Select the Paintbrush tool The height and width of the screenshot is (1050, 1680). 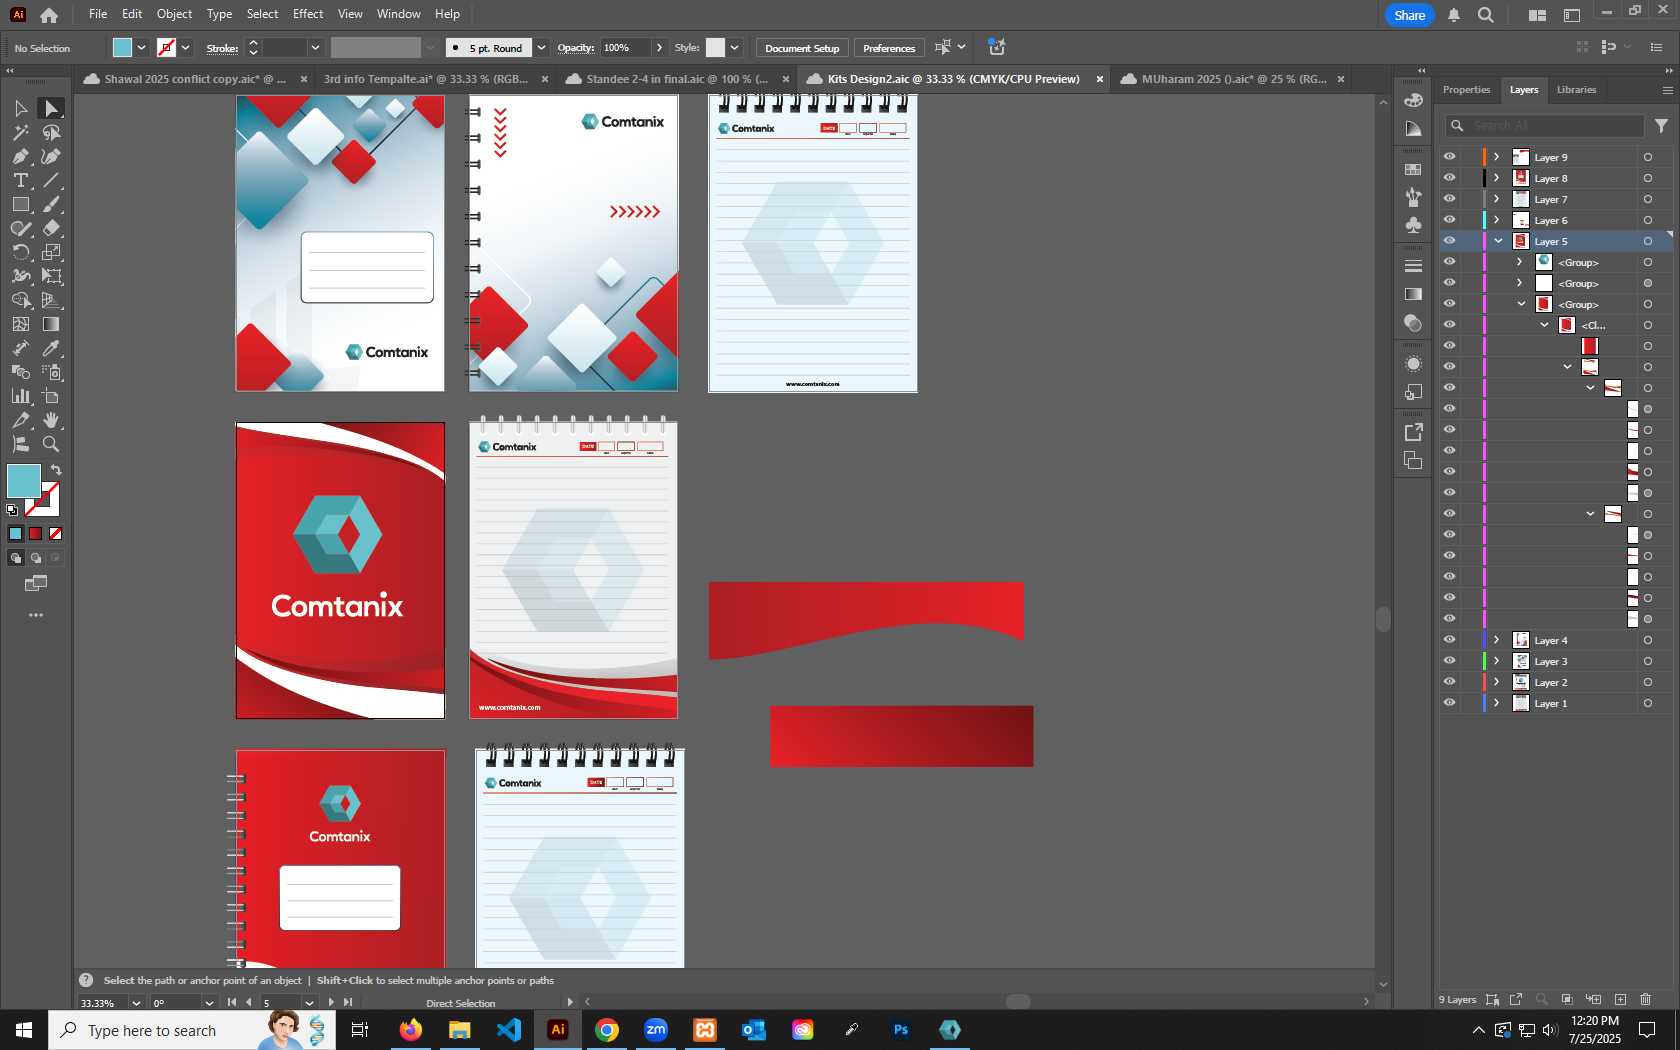coord(51,204)
